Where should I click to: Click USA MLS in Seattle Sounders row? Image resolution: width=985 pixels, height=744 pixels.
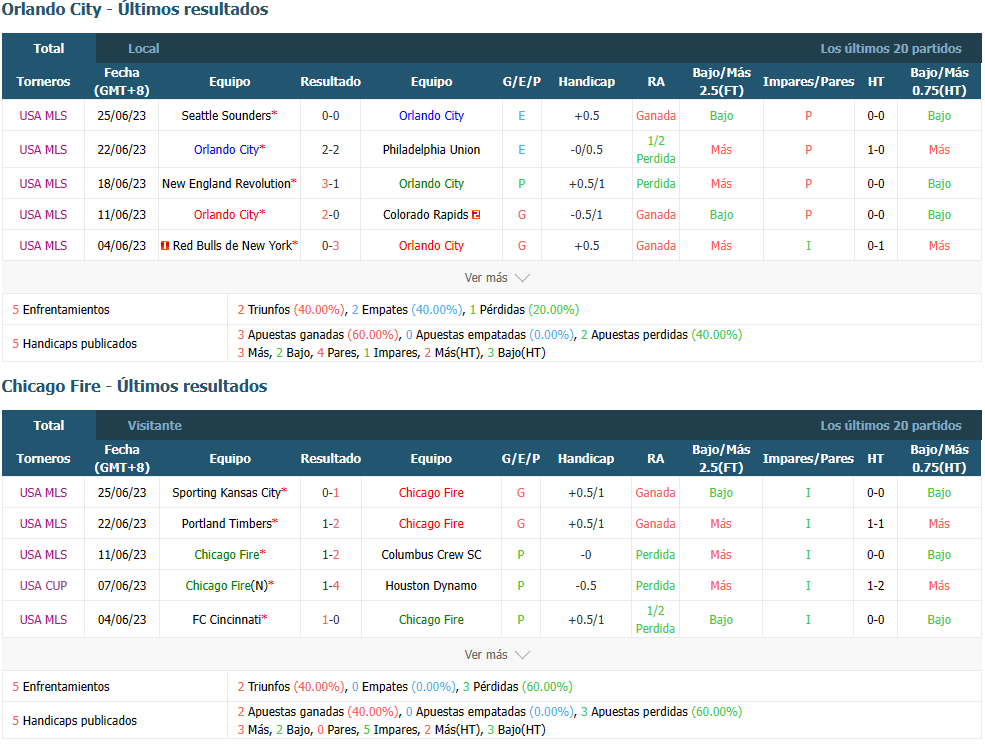(x=43, y=116)
